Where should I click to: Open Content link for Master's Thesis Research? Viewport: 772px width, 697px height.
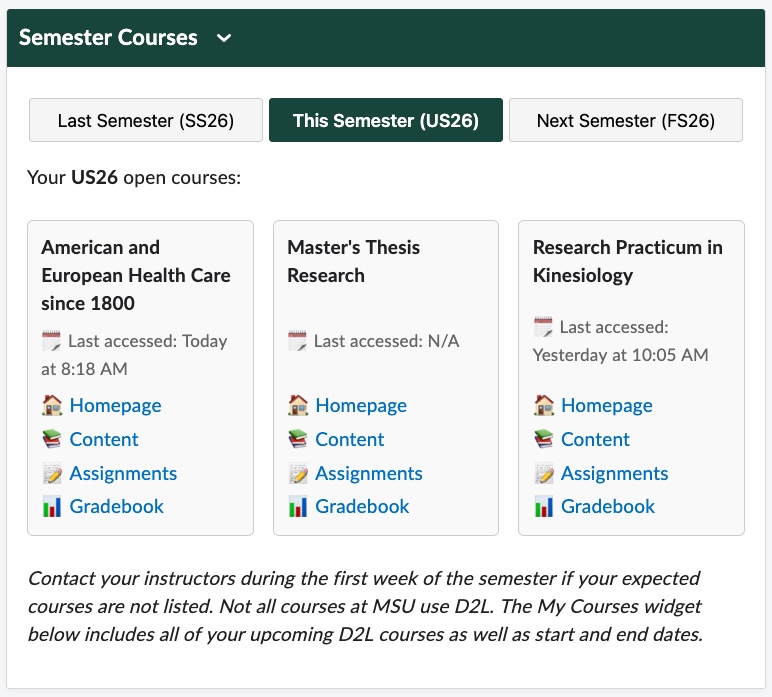(x=350, y=439)
